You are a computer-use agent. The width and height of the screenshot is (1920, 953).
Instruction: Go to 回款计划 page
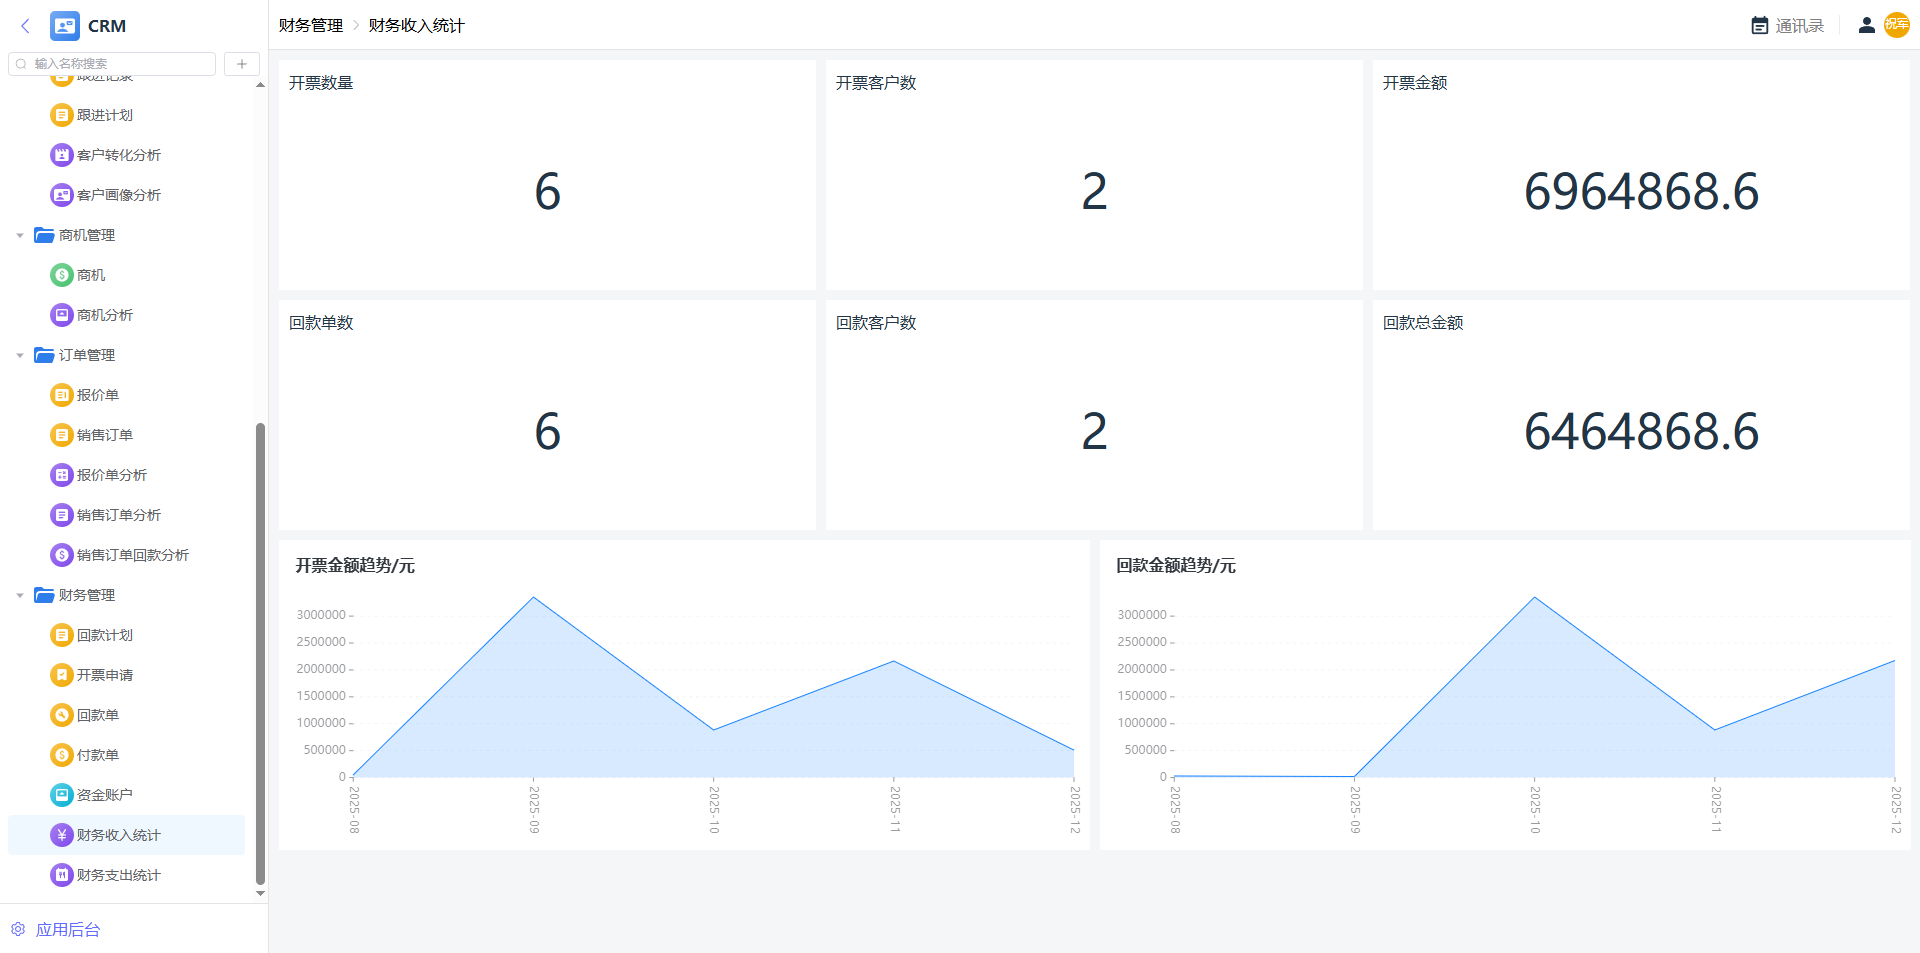[x=104, y=635]
